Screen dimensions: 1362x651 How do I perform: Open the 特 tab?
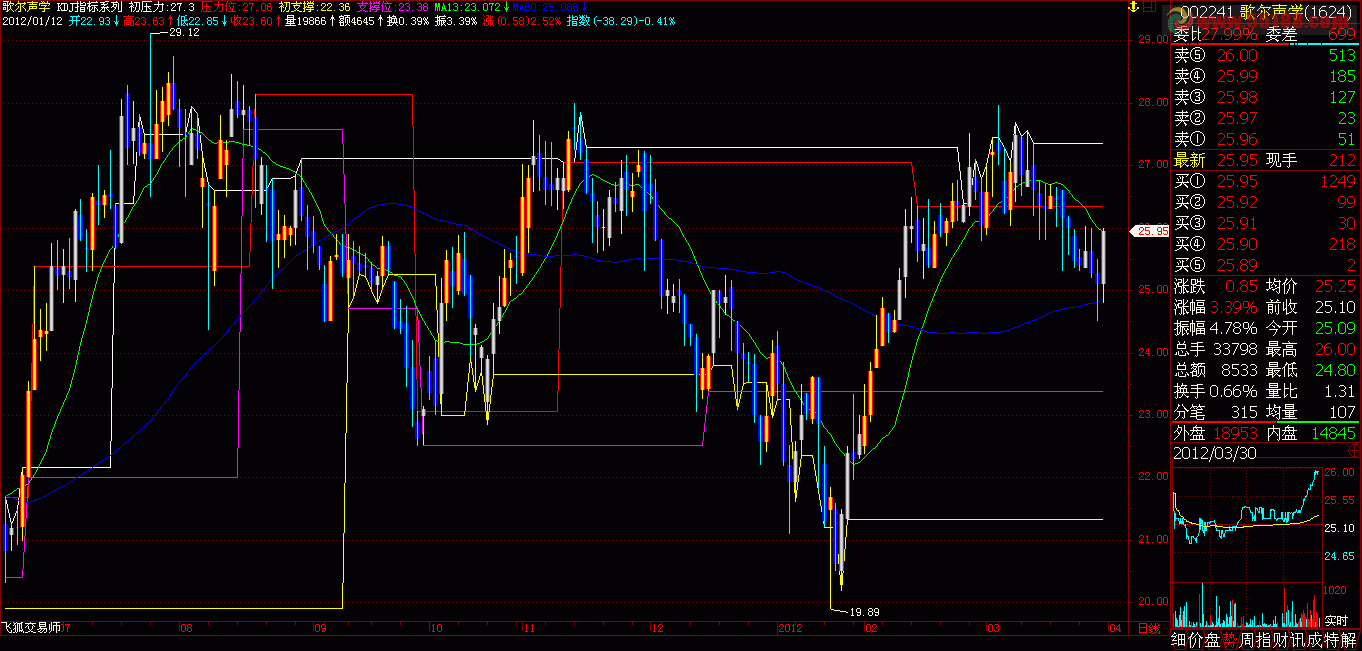coord(1332,641)
